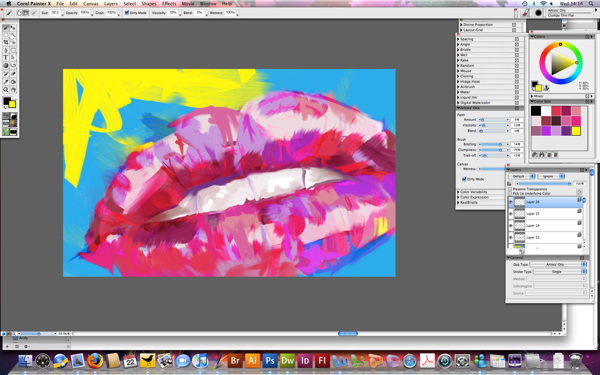
Task: Expand the Mixer panel
Action: tap(532, 96)
